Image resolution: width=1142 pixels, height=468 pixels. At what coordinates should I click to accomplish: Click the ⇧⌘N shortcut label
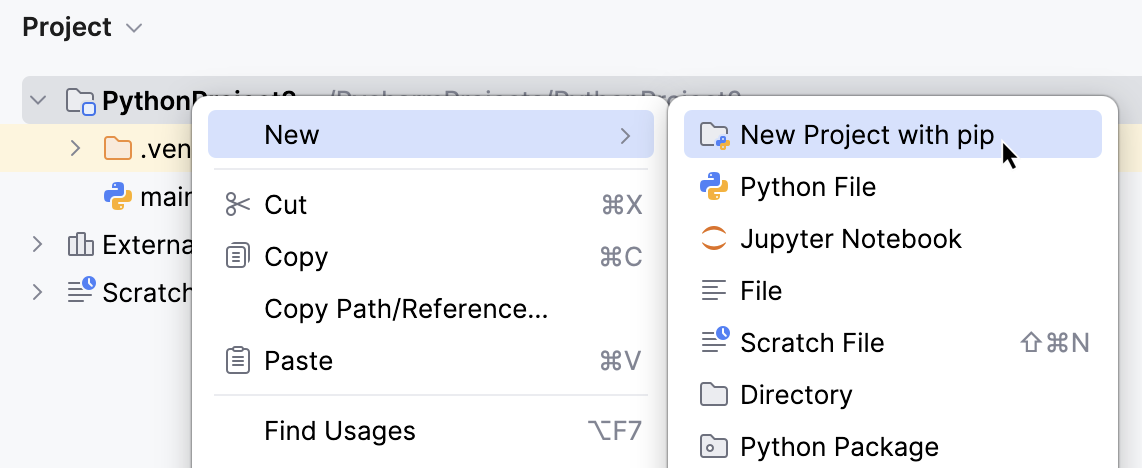[x=1055, y=344]
